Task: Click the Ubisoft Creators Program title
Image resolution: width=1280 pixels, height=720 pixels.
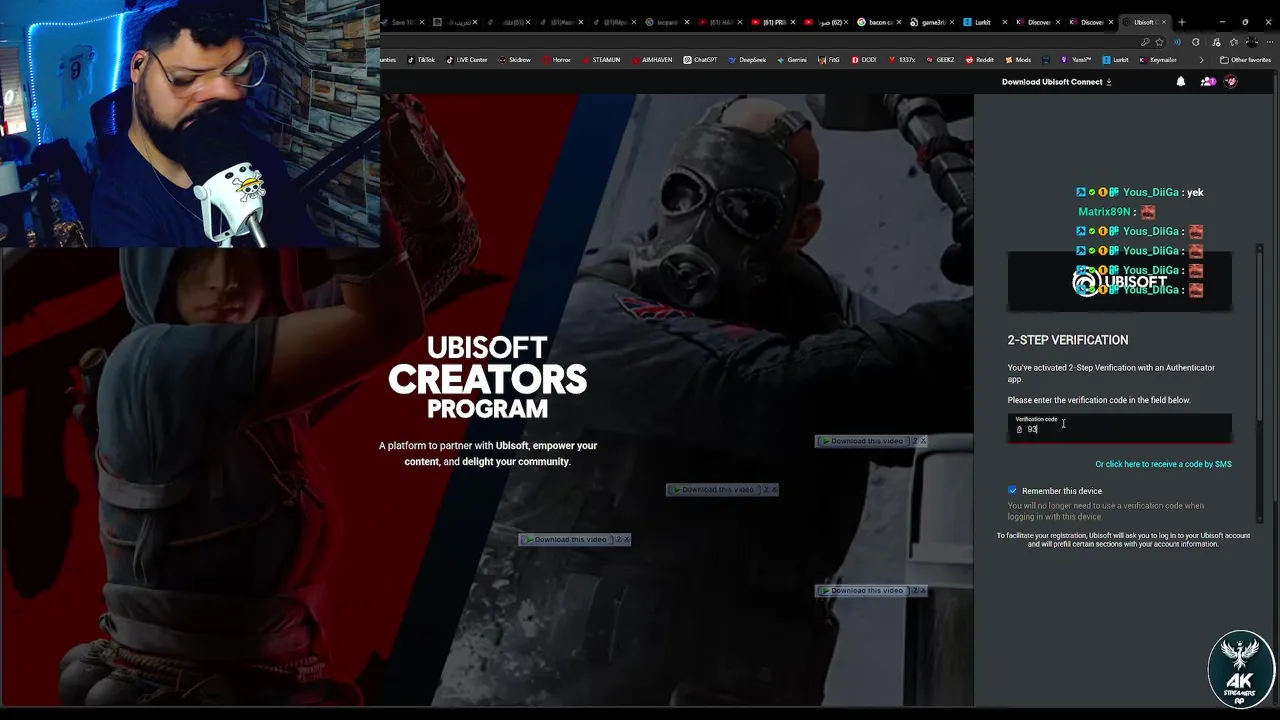Action: click(x=488, y=377)
